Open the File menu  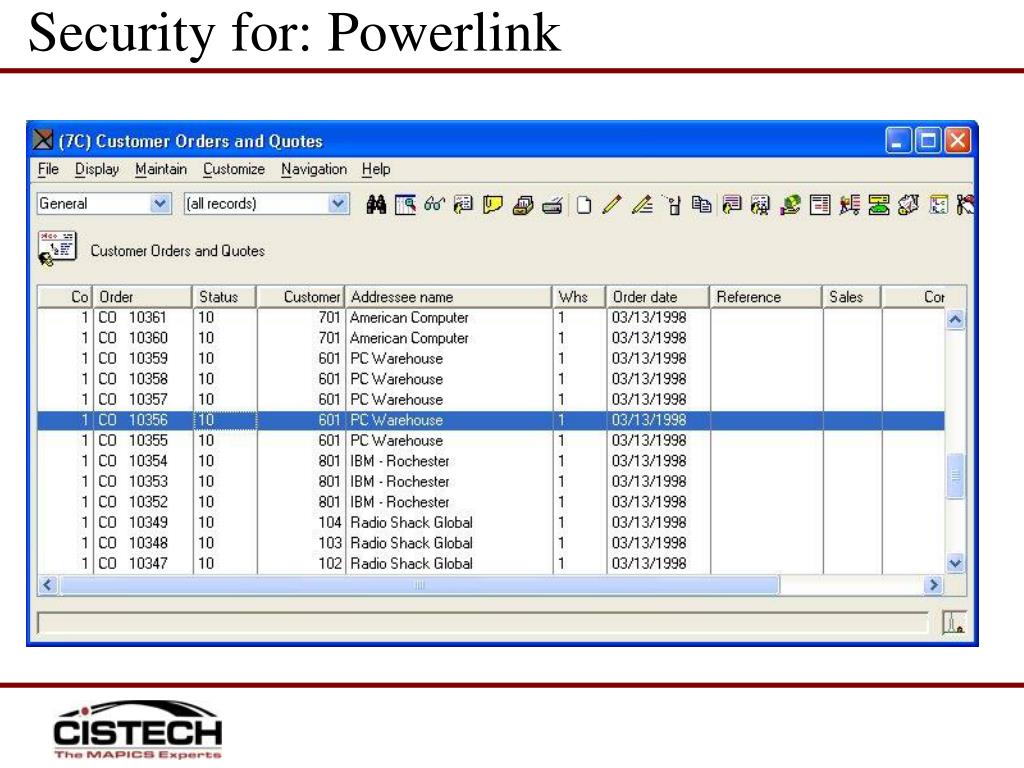[x=48, y=169]
